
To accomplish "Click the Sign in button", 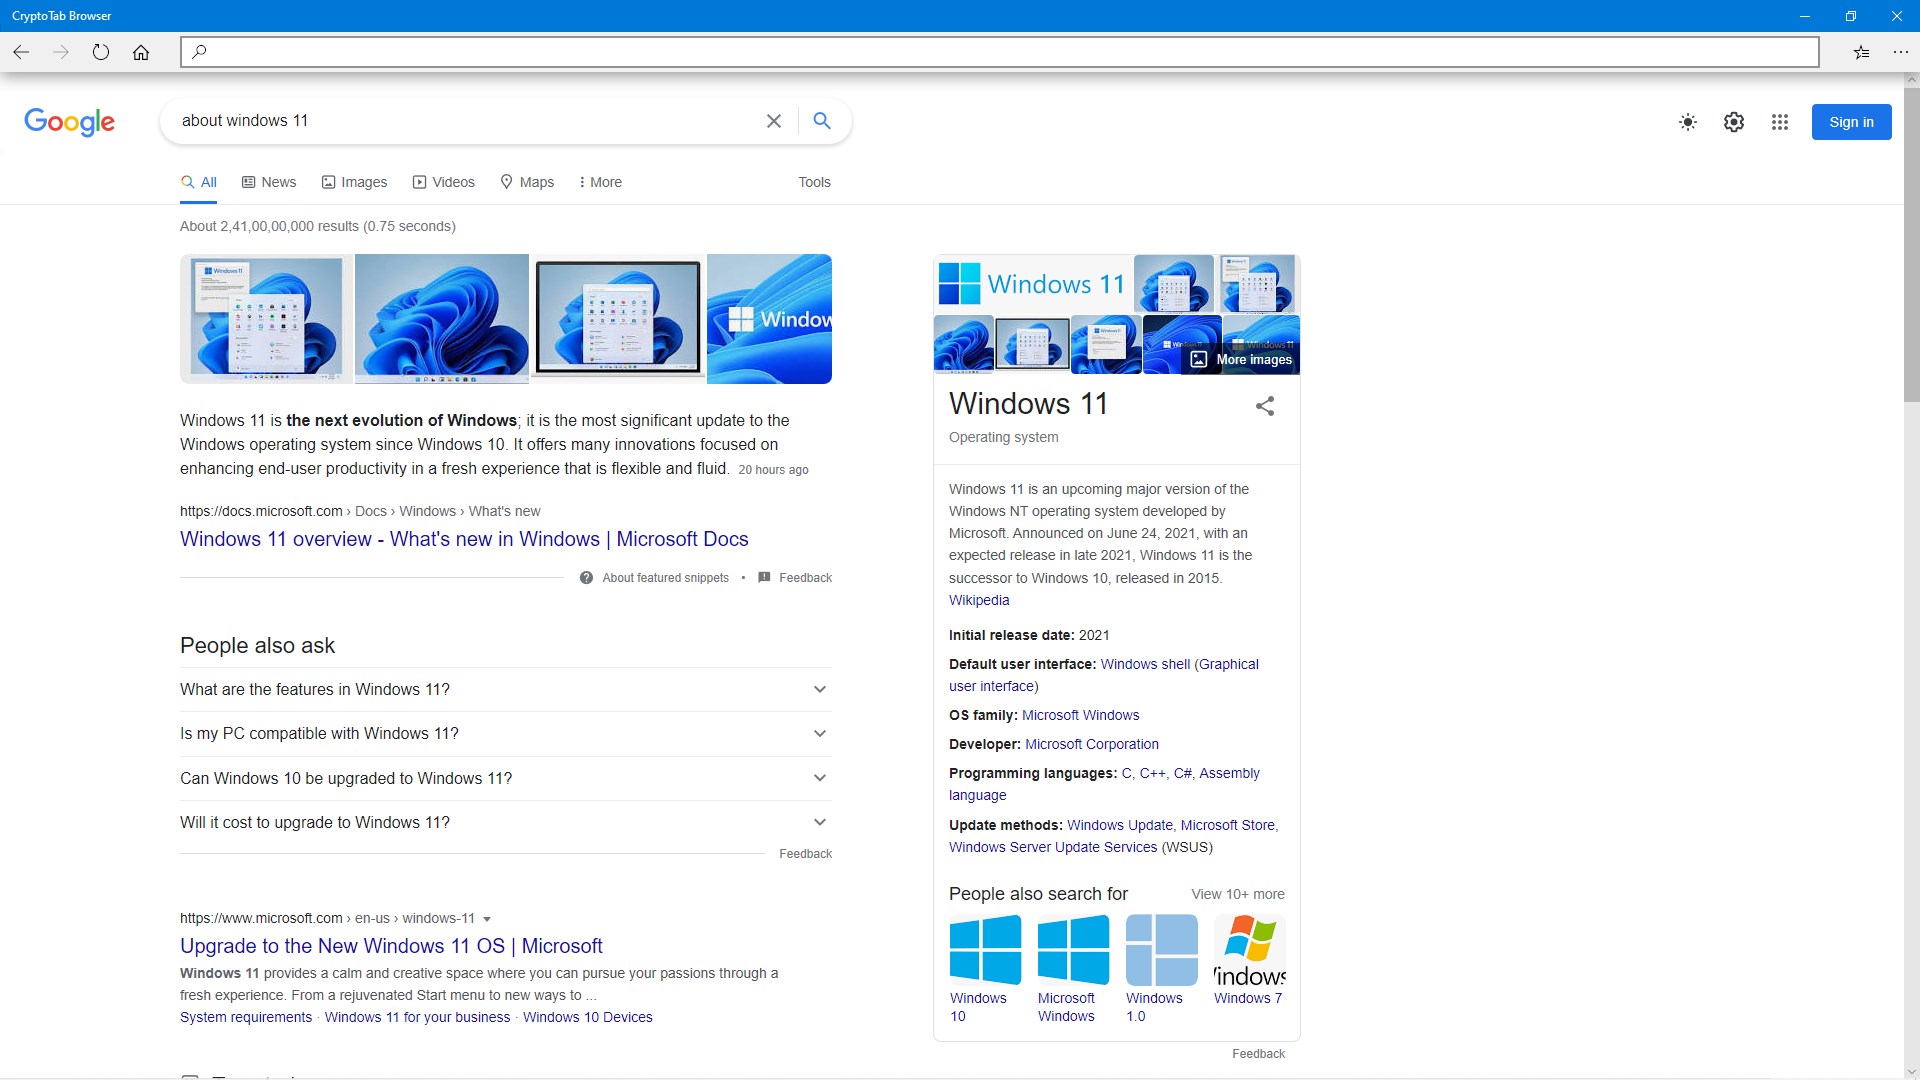I will [1850, 122].
